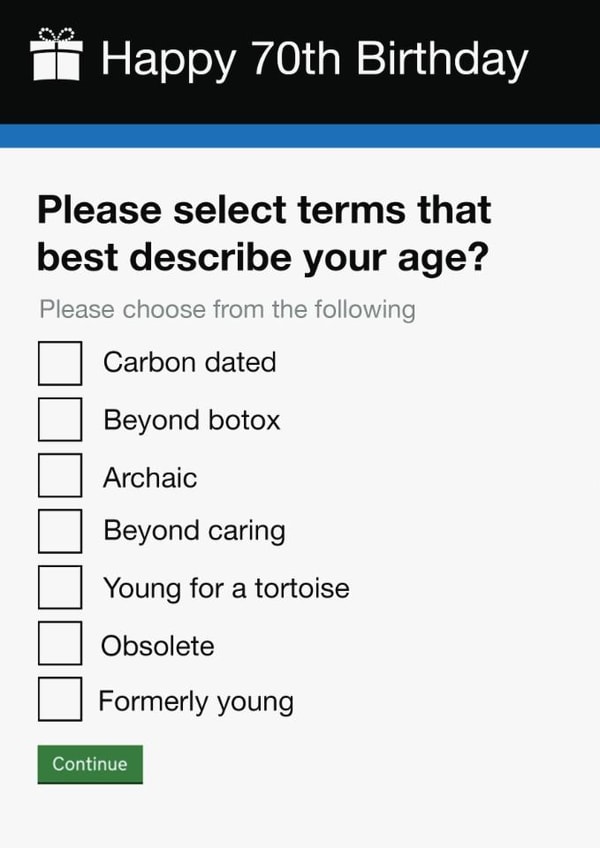Image resolution: width=600 pixels, height=848 pixels.
Task: Click the blue divider bar below header
Action: [300, 129]
